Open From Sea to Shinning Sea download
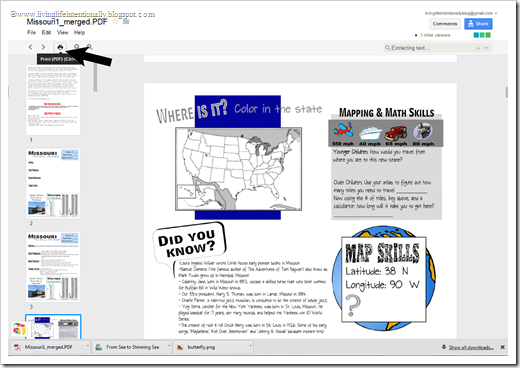Viewport: 520px width, 368px height. (x=133, y=347)
